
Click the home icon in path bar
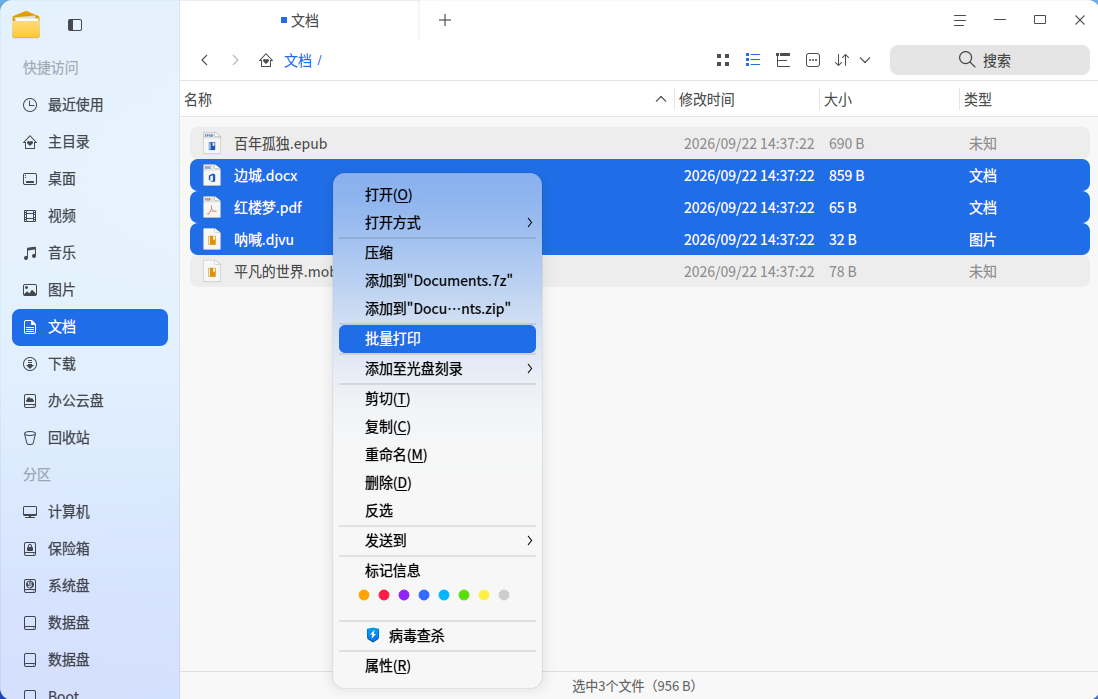coord(265,60)
